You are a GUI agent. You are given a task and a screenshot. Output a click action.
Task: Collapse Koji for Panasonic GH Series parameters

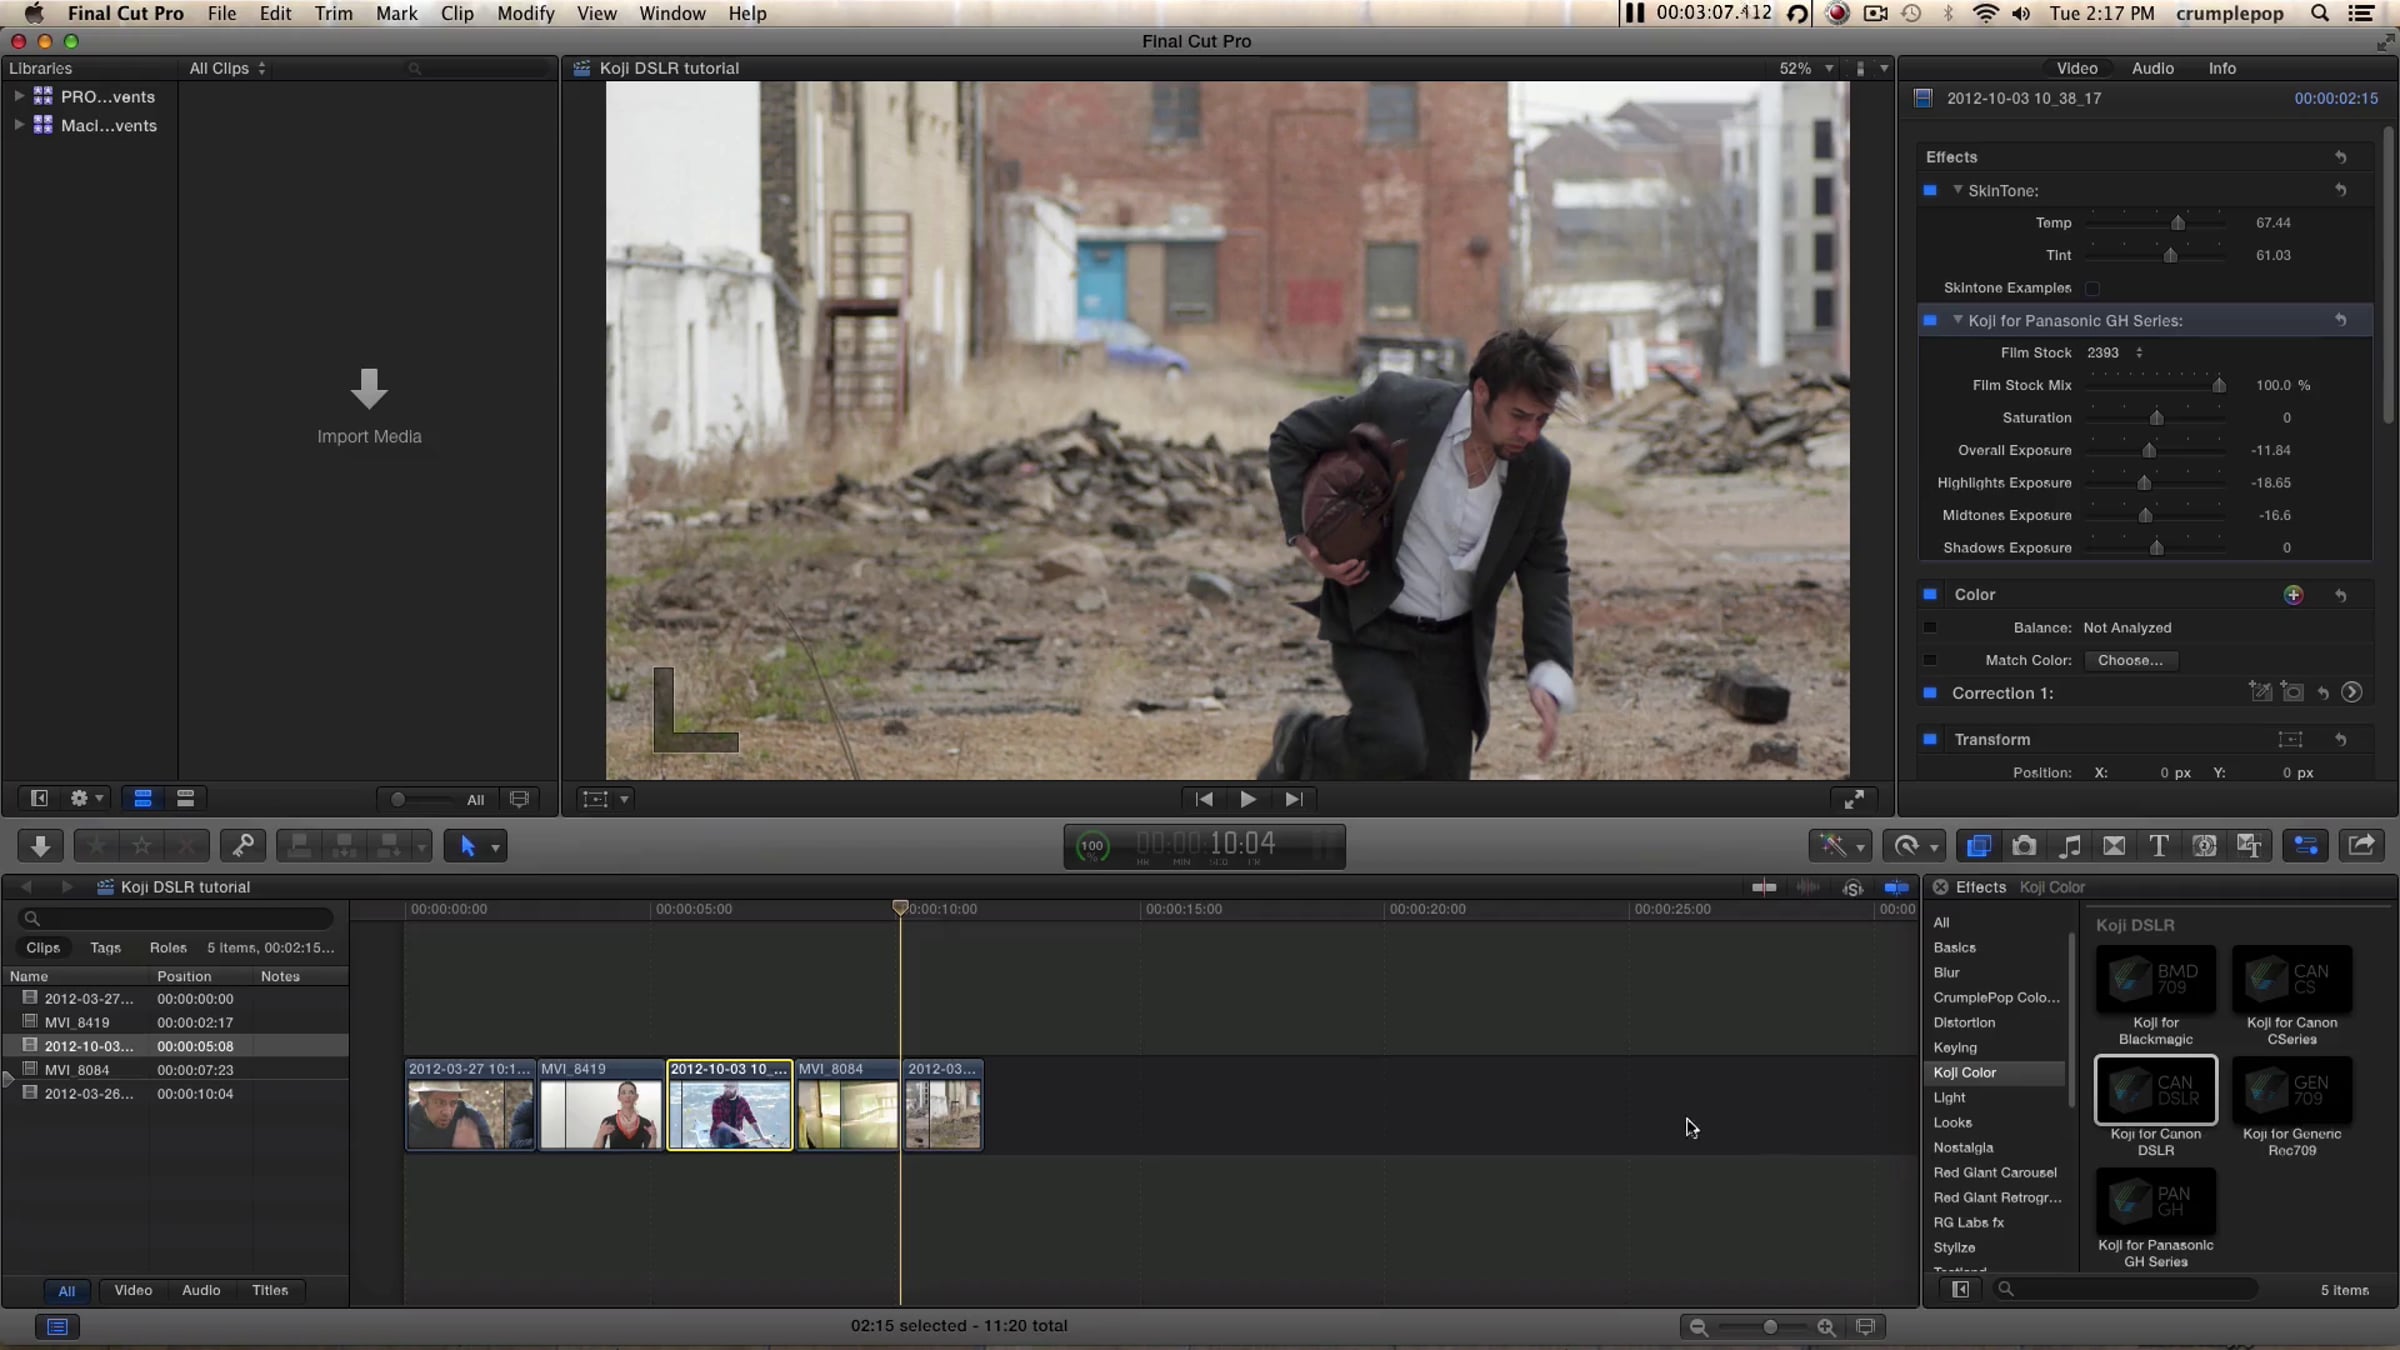(1957, 320)
